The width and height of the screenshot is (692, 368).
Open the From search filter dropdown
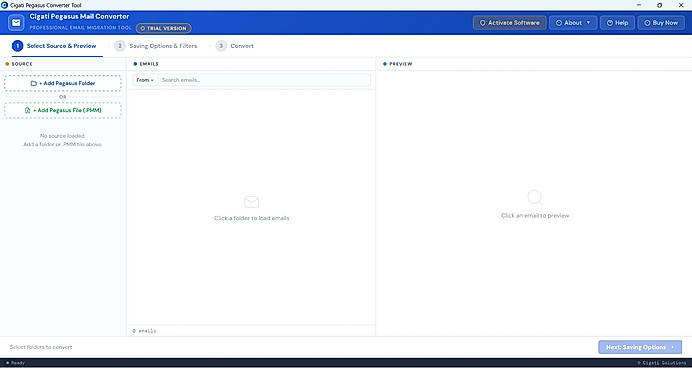tap(145, 80)
